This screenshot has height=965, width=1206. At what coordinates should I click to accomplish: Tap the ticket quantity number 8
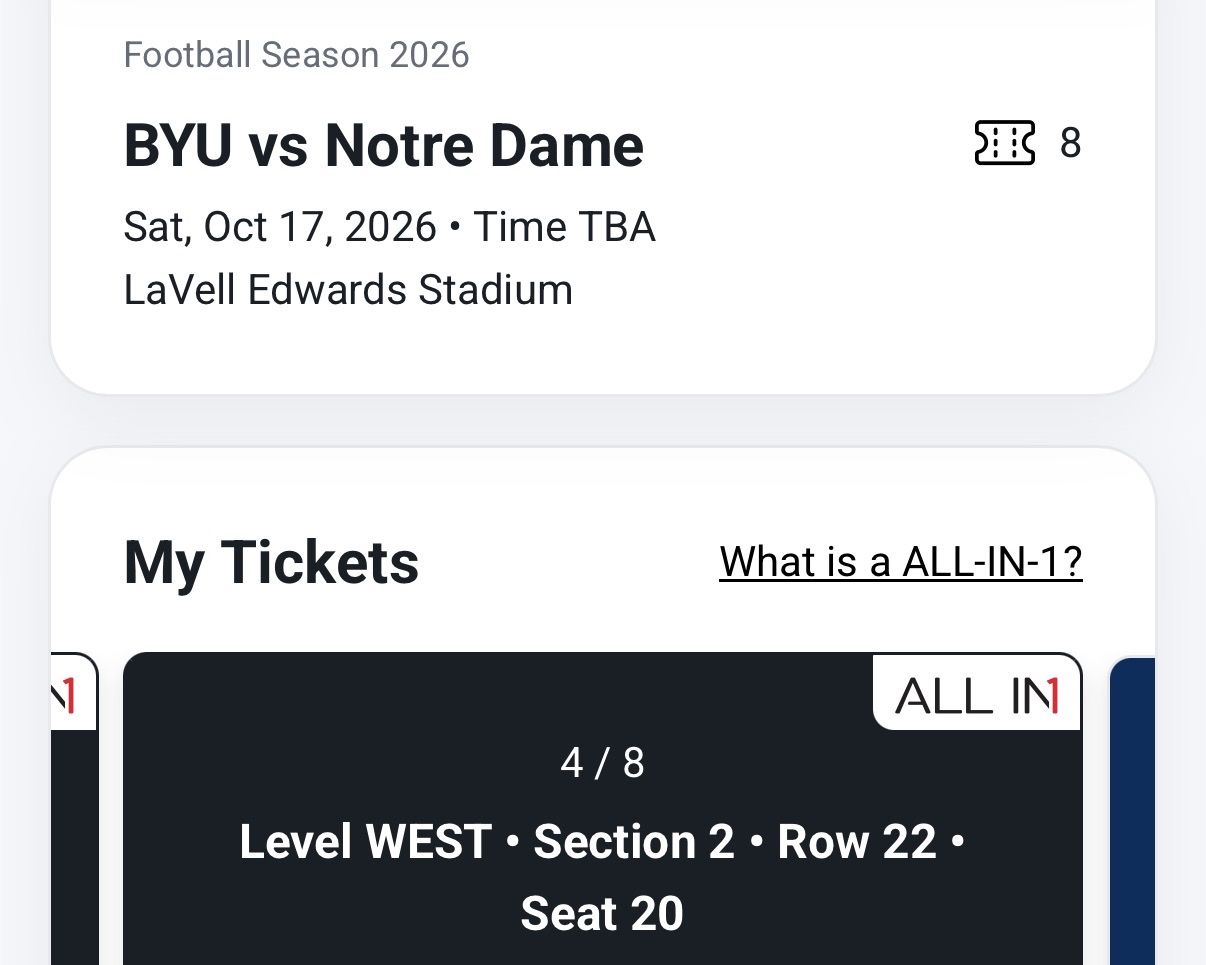click(x=1070, y=143)
